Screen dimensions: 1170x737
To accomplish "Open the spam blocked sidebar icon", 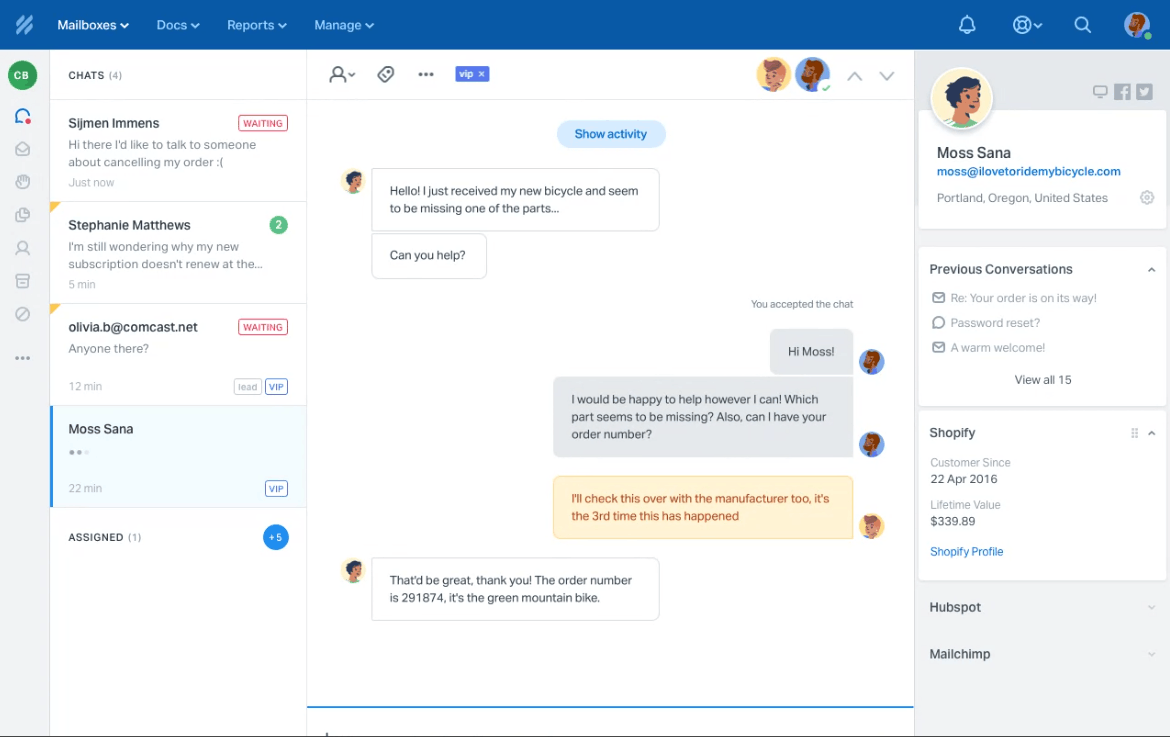I will pos(22,314).
